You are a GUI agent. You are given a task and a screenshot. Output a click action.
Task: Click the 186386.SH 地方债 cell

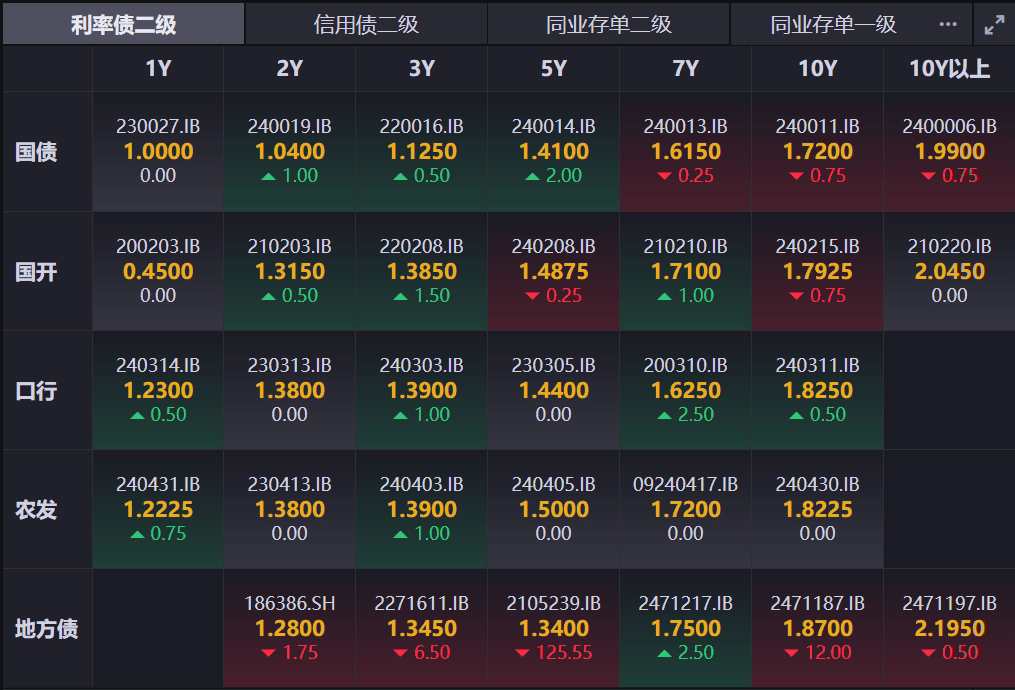tap(289, 628)
